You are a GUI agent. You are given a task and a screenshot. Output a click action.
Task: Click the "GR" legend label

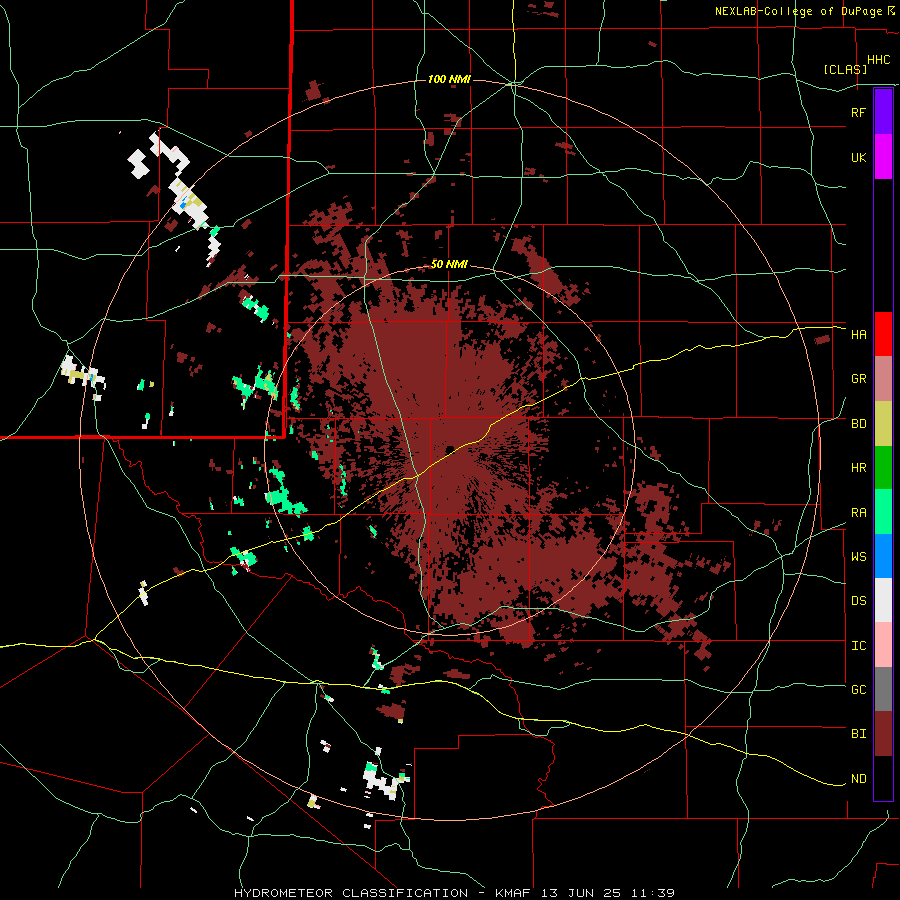pyautogui.click(x=858, y=379)
